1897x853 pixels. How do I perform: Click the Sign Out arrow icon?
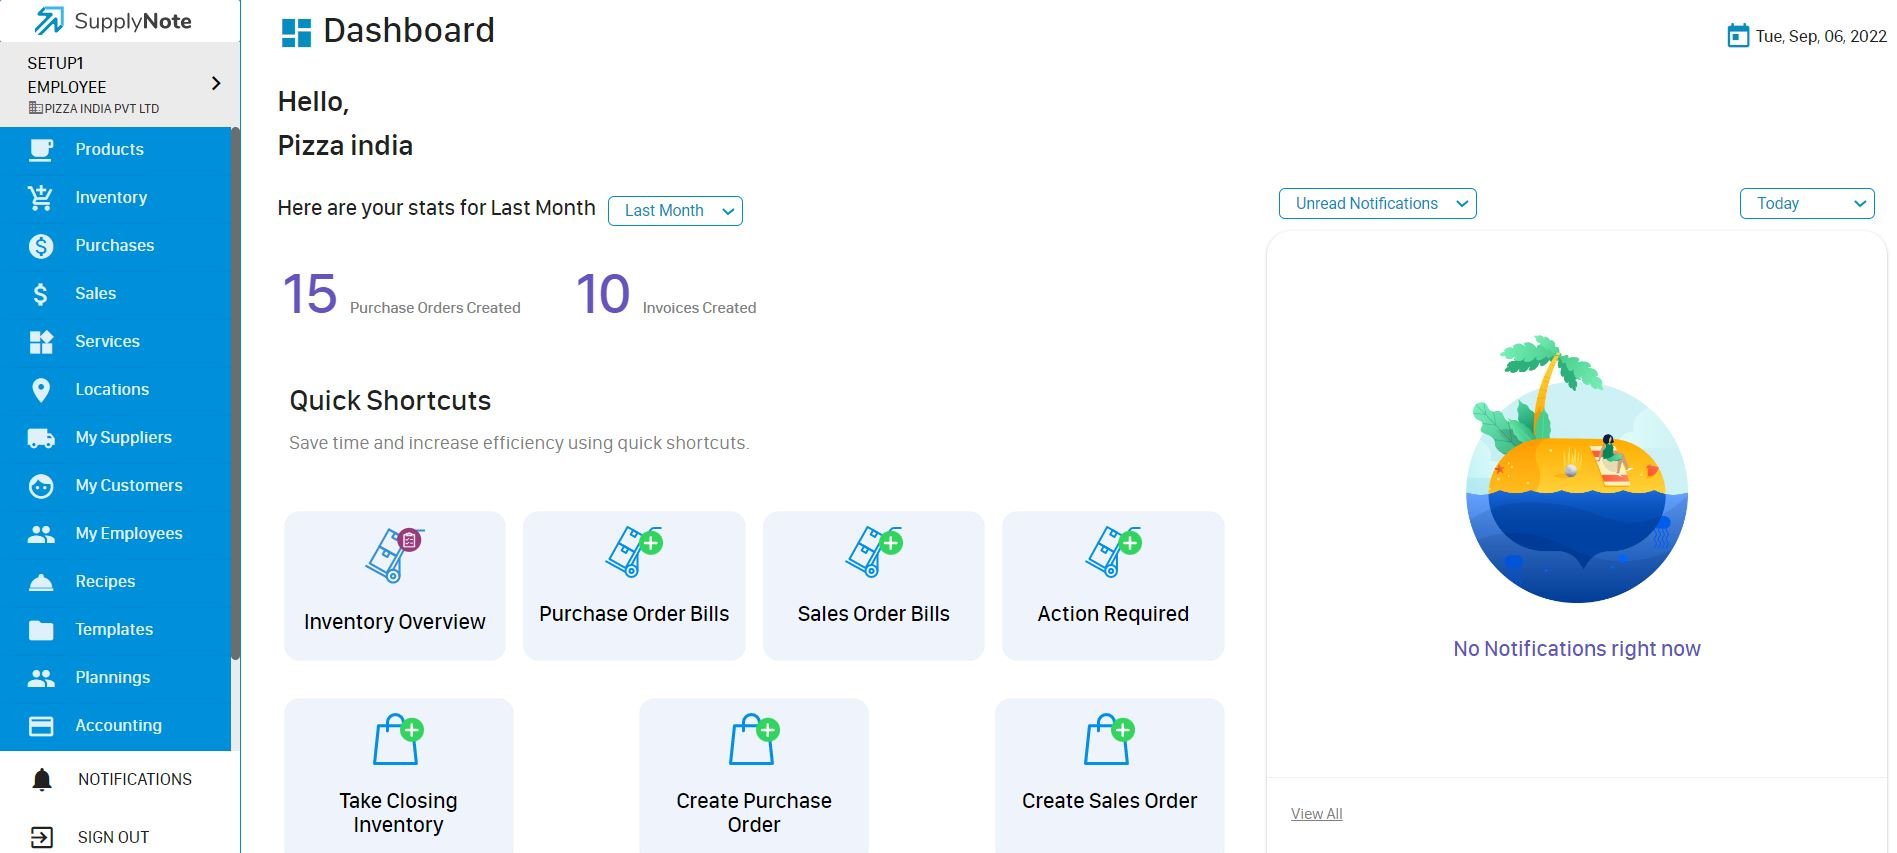click(42, 838)
